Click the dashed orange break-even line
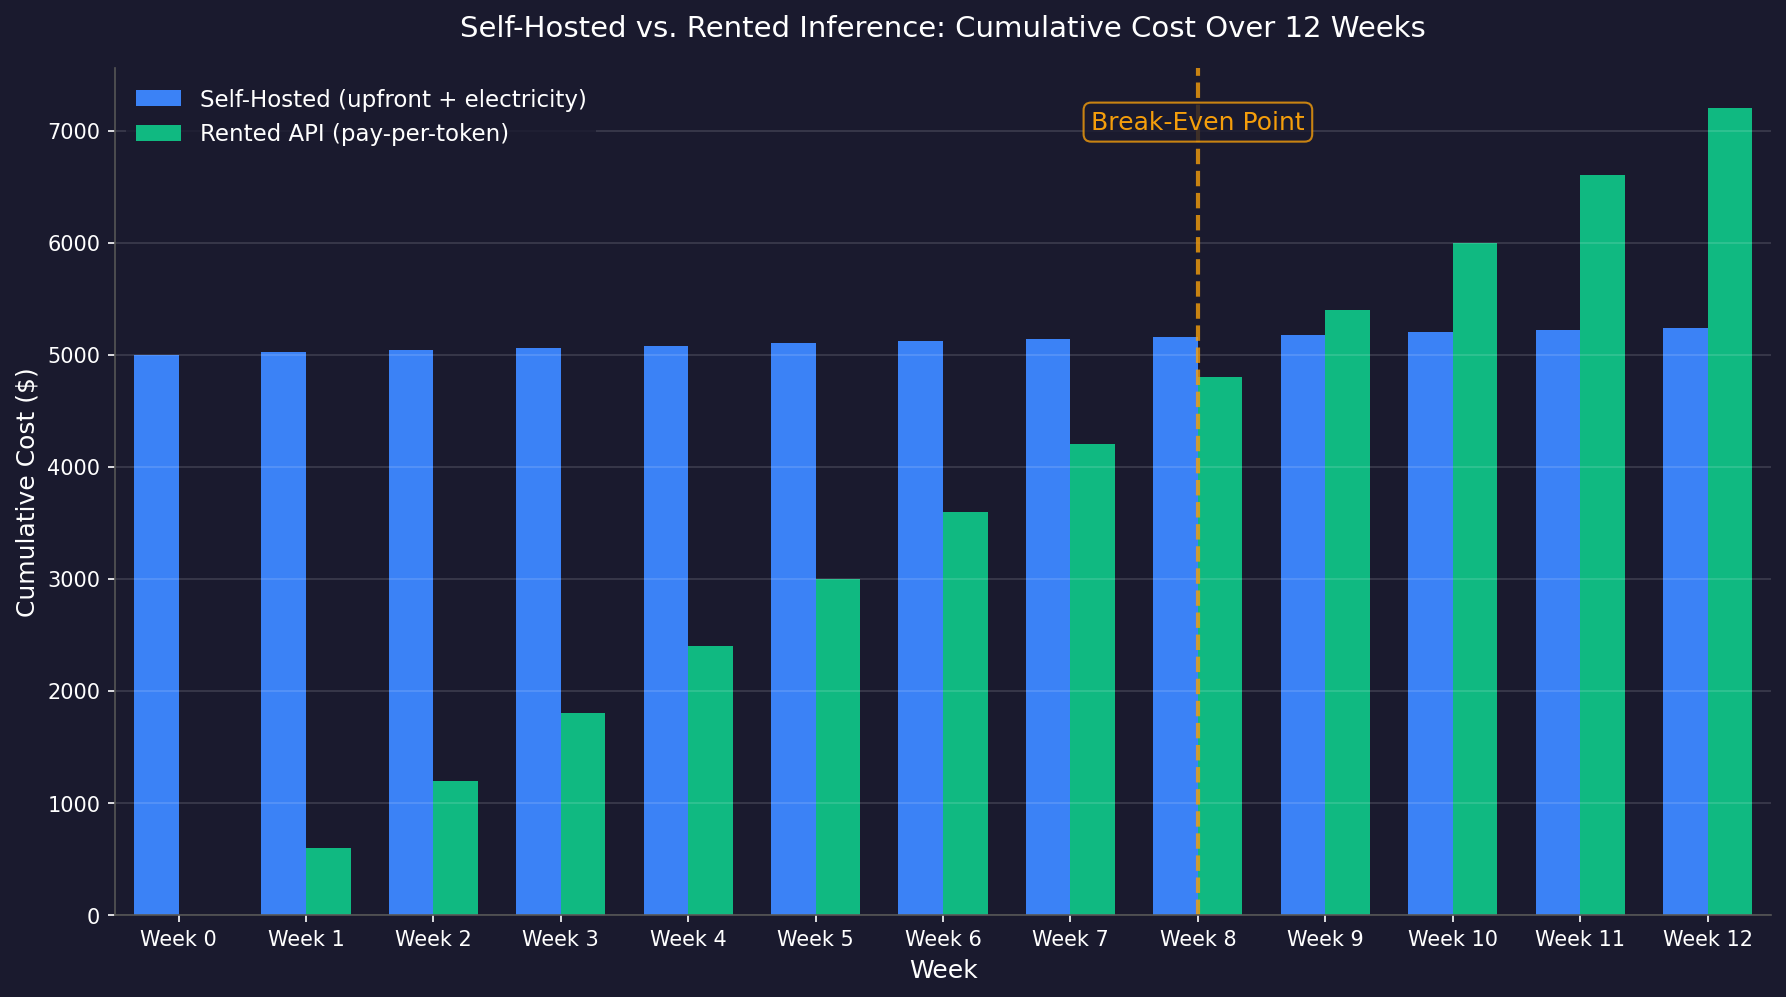This screenshot has width=1786, height=997. (x=1197, y=491)
